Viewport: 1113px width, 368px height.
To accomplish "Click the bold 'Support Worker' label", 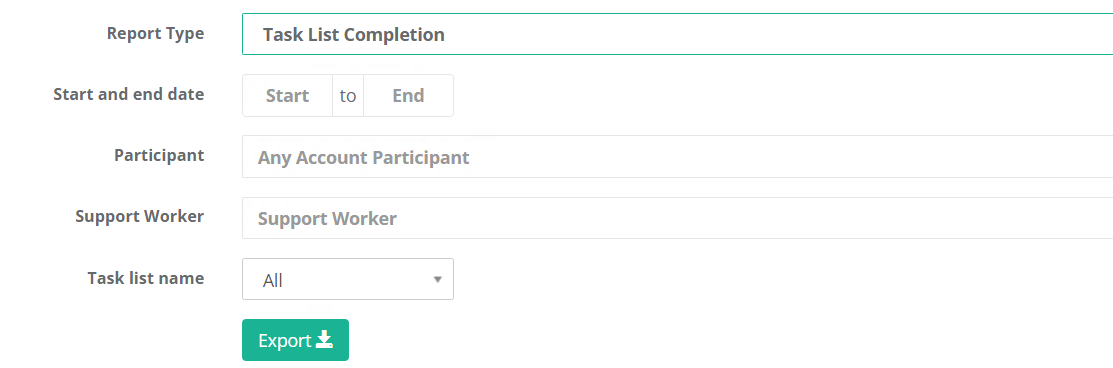I will (x=140, y=216).
